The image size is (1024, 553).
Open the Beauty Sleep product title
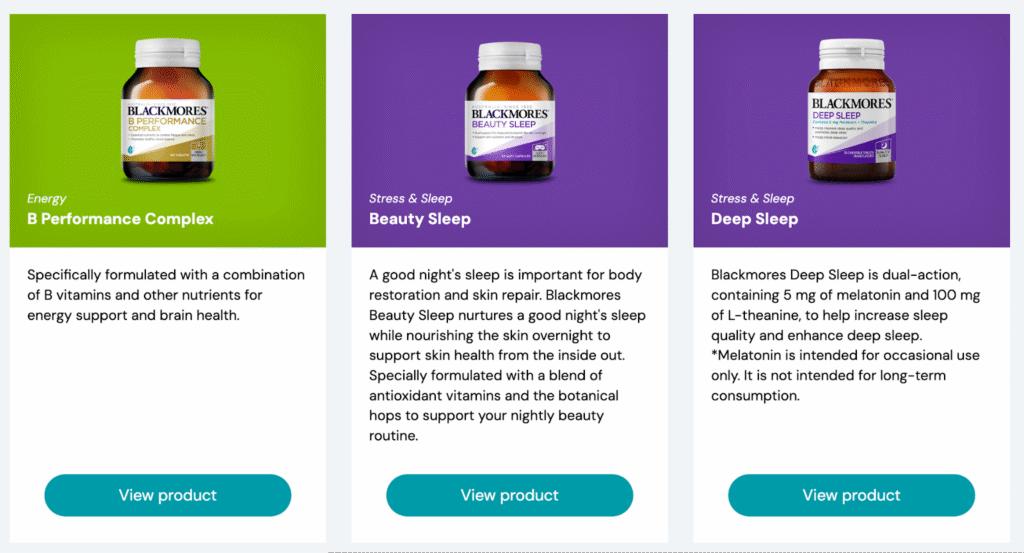click(420, 219)
